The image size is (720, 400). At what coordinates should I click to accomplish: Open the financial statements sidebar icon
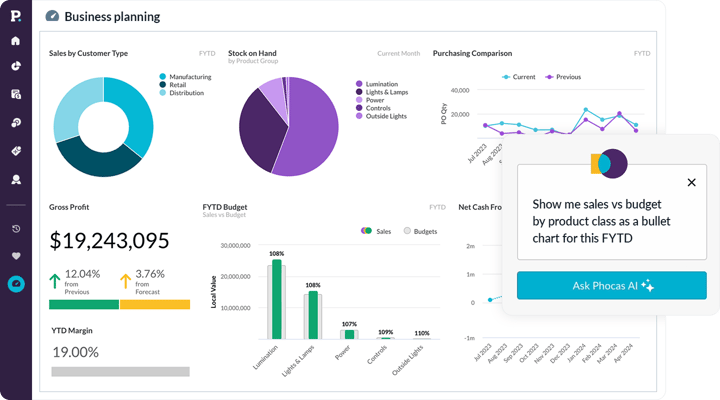[16, 94]
